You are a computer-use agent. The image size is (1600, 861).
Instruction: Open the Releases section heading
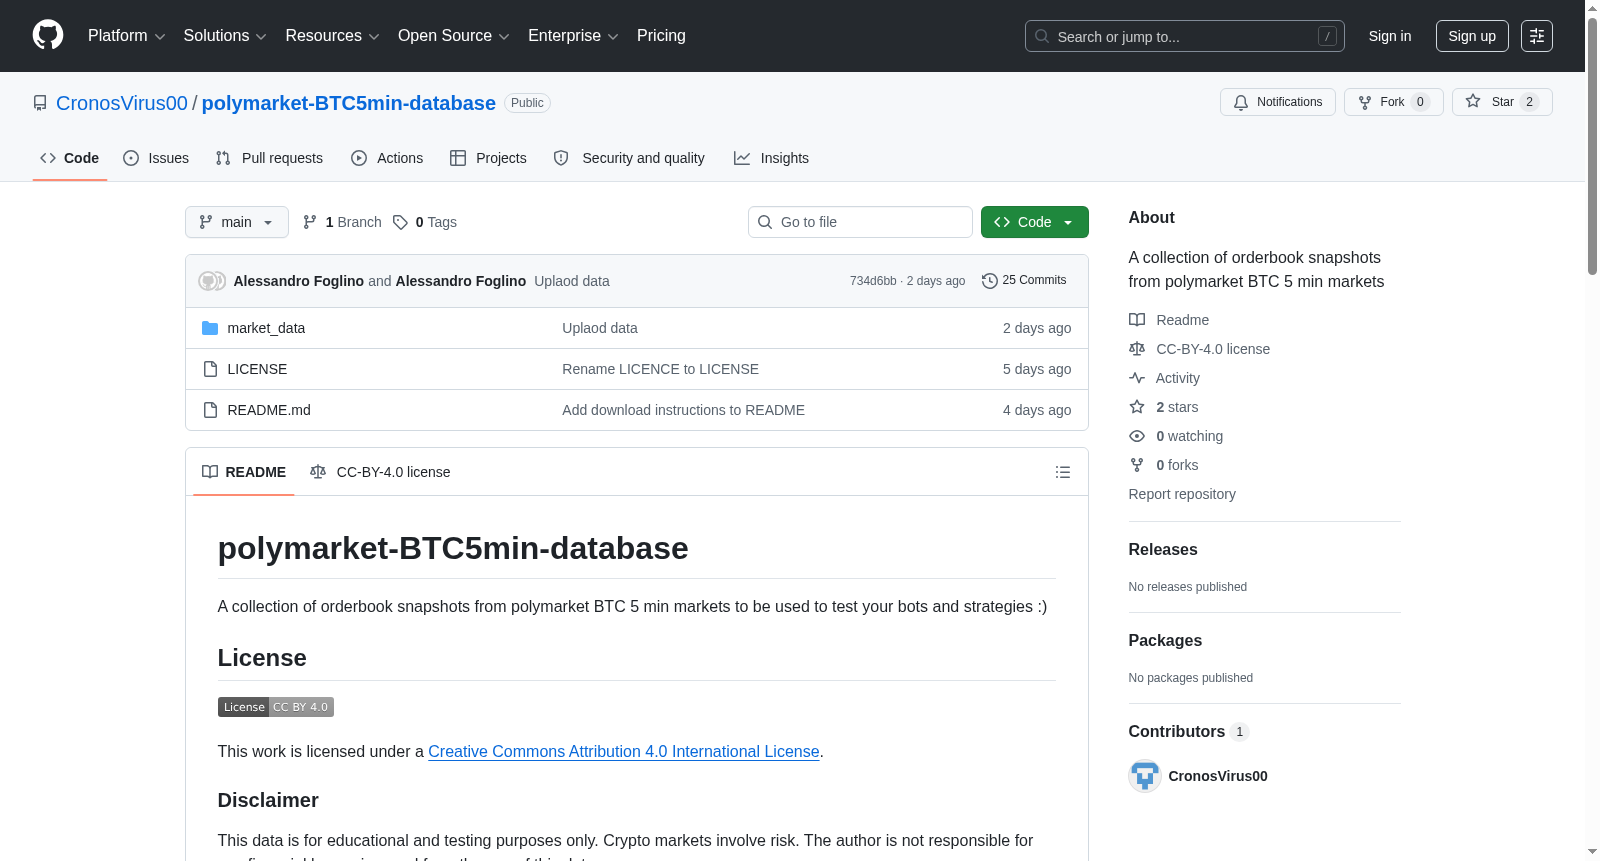coord(1163,550)
